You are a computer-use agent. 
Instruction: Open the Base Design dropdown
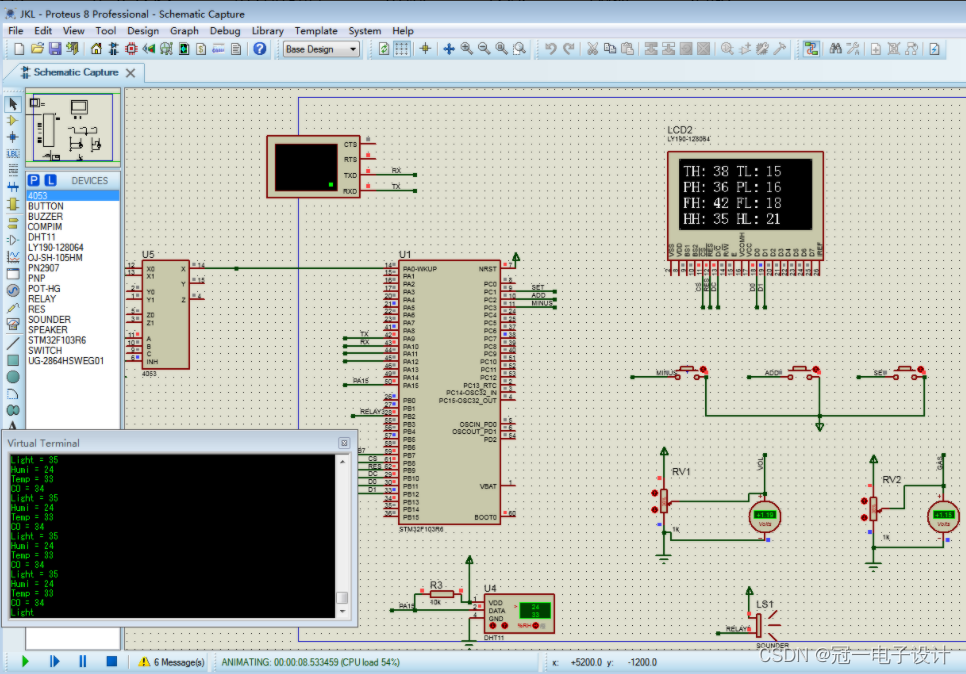(321, 49)
